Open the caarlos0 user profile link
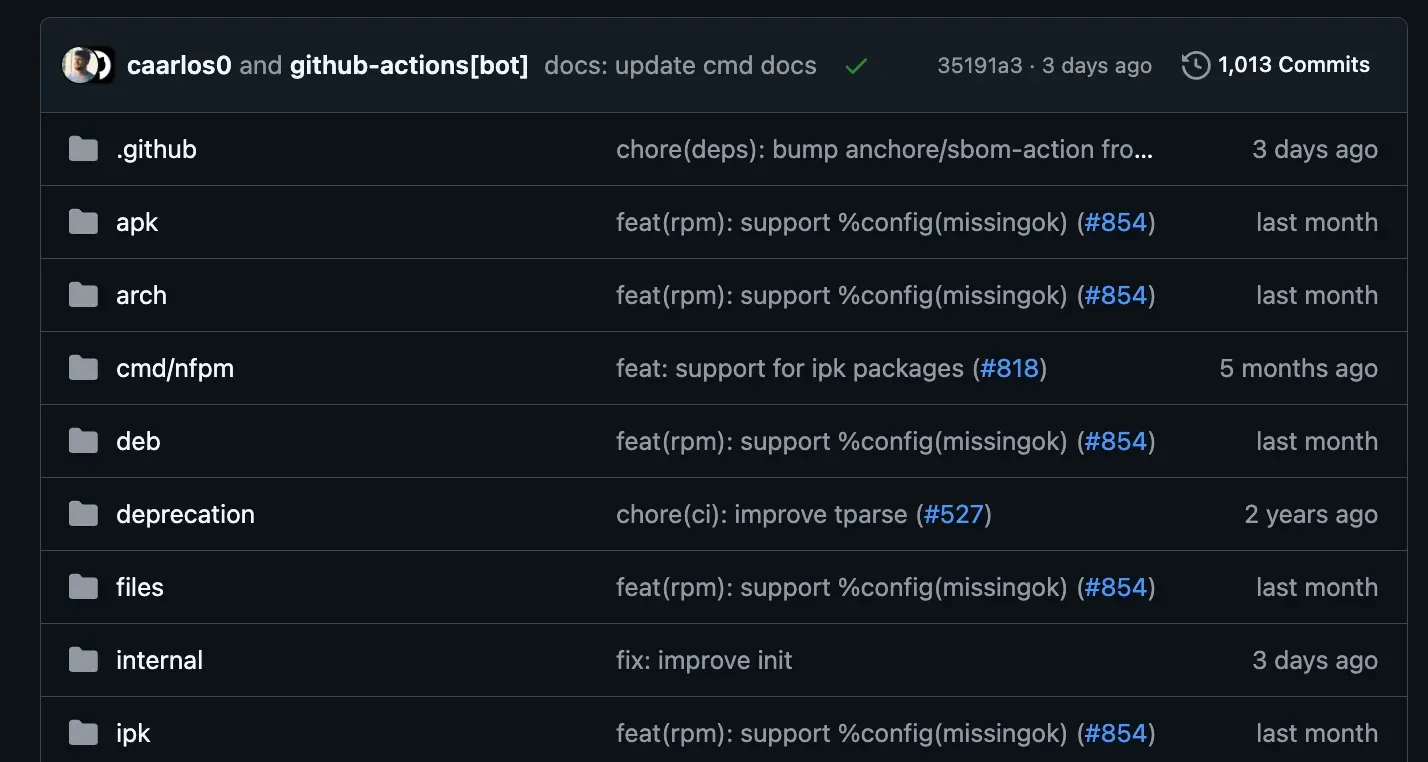This screenshot has height=762, width=1428. tap(179, 66)
